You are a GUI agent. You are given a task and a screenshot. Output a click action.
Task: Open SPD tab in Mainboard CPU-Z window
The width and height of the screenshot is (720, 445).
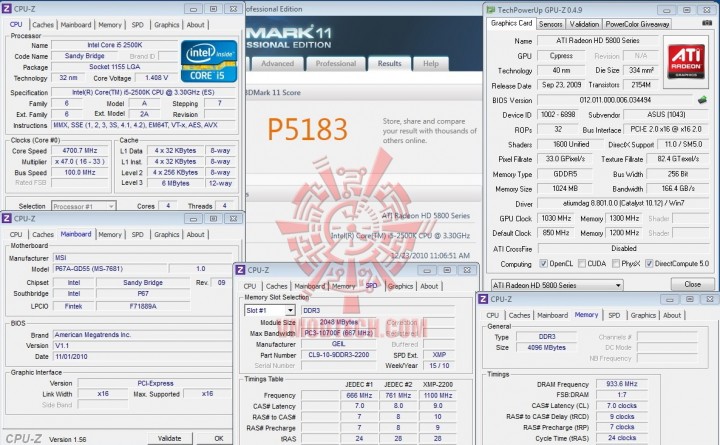coord(138,234)
